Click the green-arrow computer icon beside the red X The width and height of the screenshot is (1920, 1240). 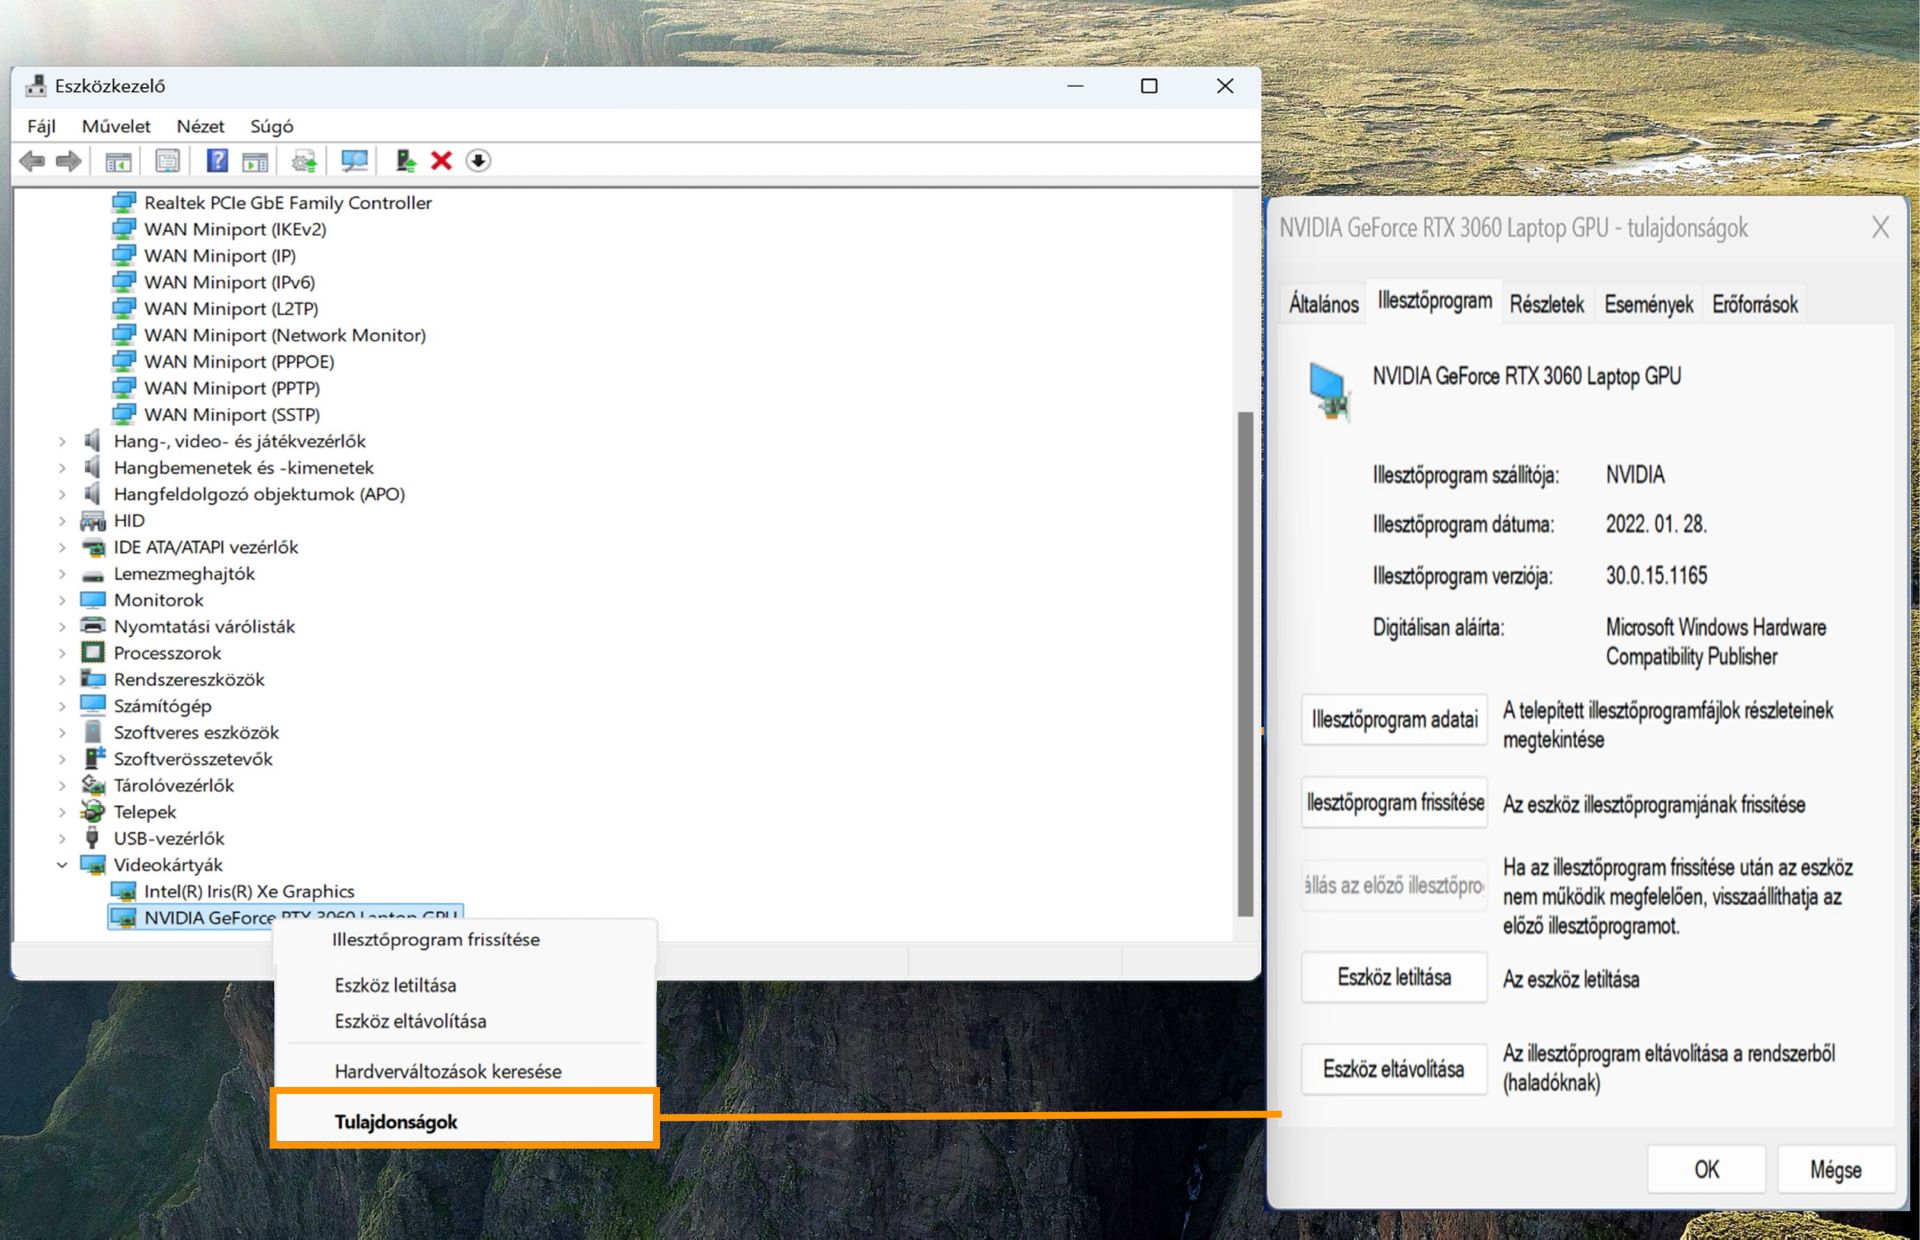(405, 161)
